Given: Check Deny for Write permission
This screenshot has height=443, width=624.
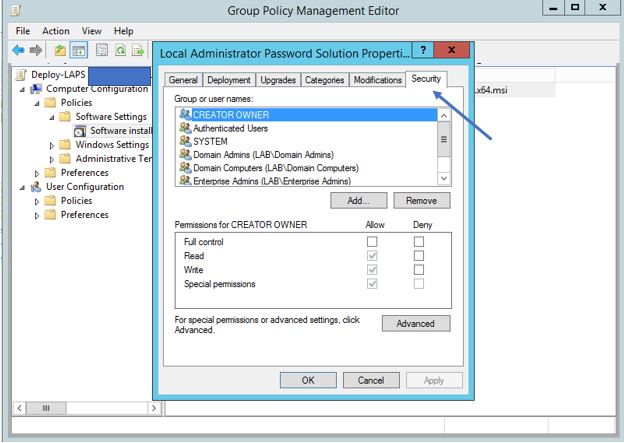Looking at the screenshot, I should [419, 270].
